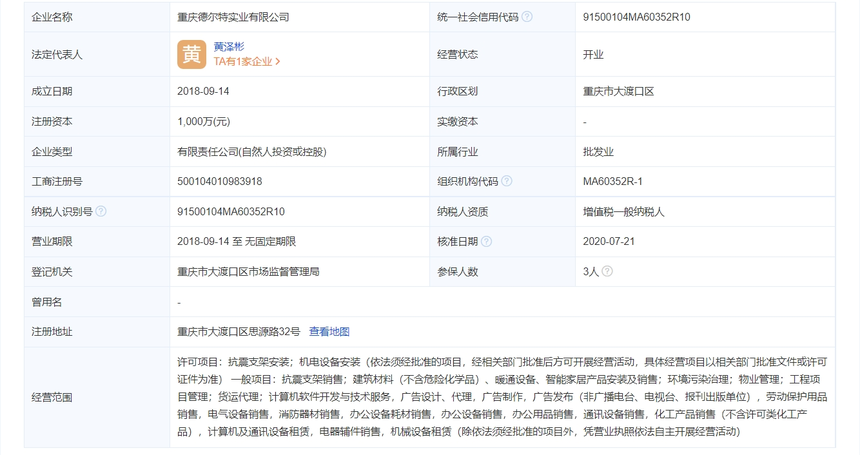This screenshot has width=860, height=455.
Task: Click the 重庆市大渡口区 district value
Action: tap(618, 92)
